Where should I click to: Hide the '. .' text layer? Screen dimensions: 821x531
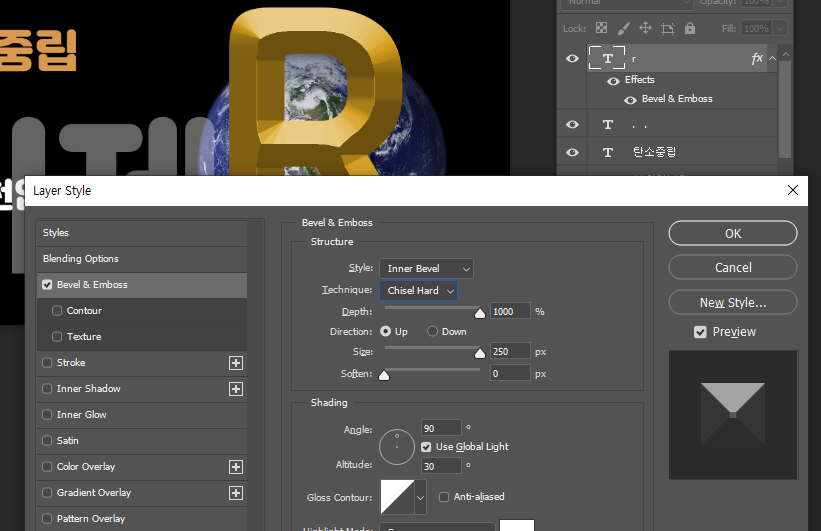click(x=572, y=124)
